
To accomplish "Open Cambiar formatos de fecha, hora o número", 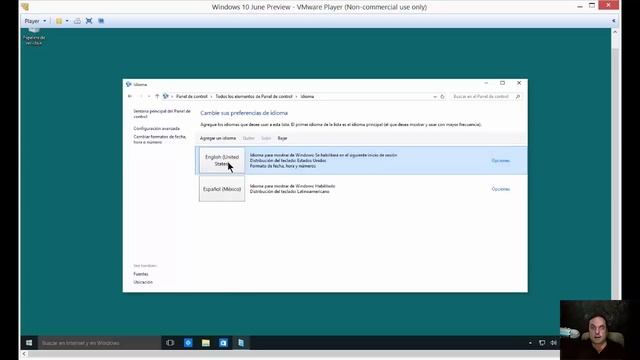I will coord(160,139).
